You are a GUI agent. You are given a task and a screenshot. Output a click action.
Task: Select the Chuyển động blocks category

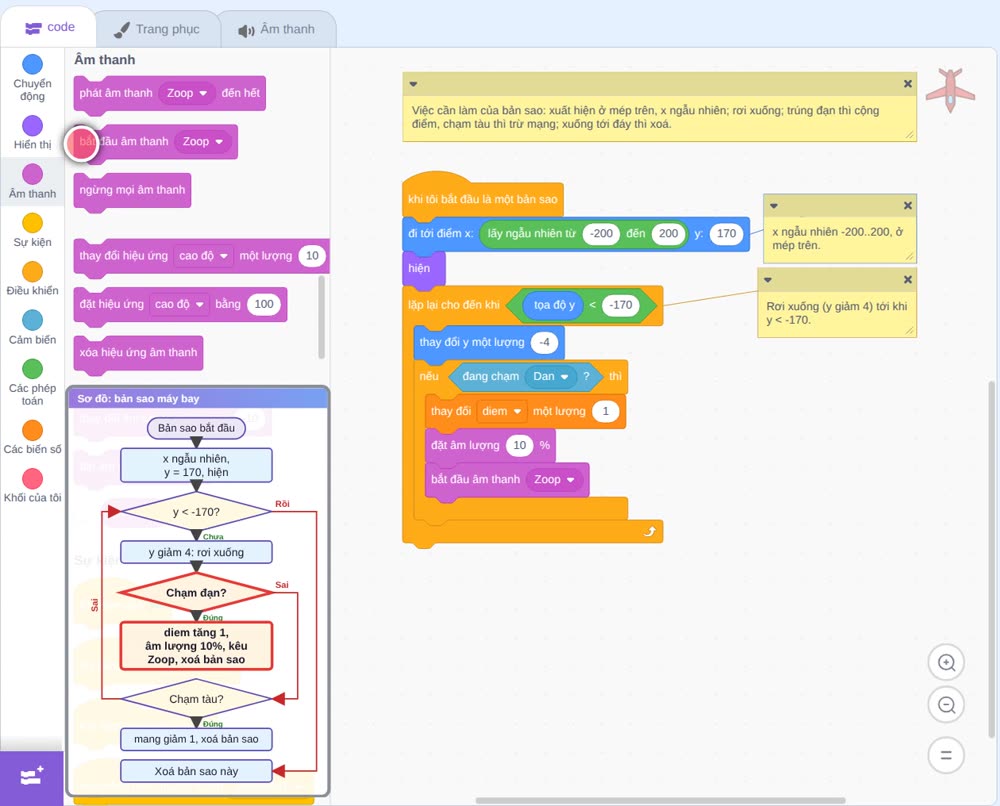point(32,78)
